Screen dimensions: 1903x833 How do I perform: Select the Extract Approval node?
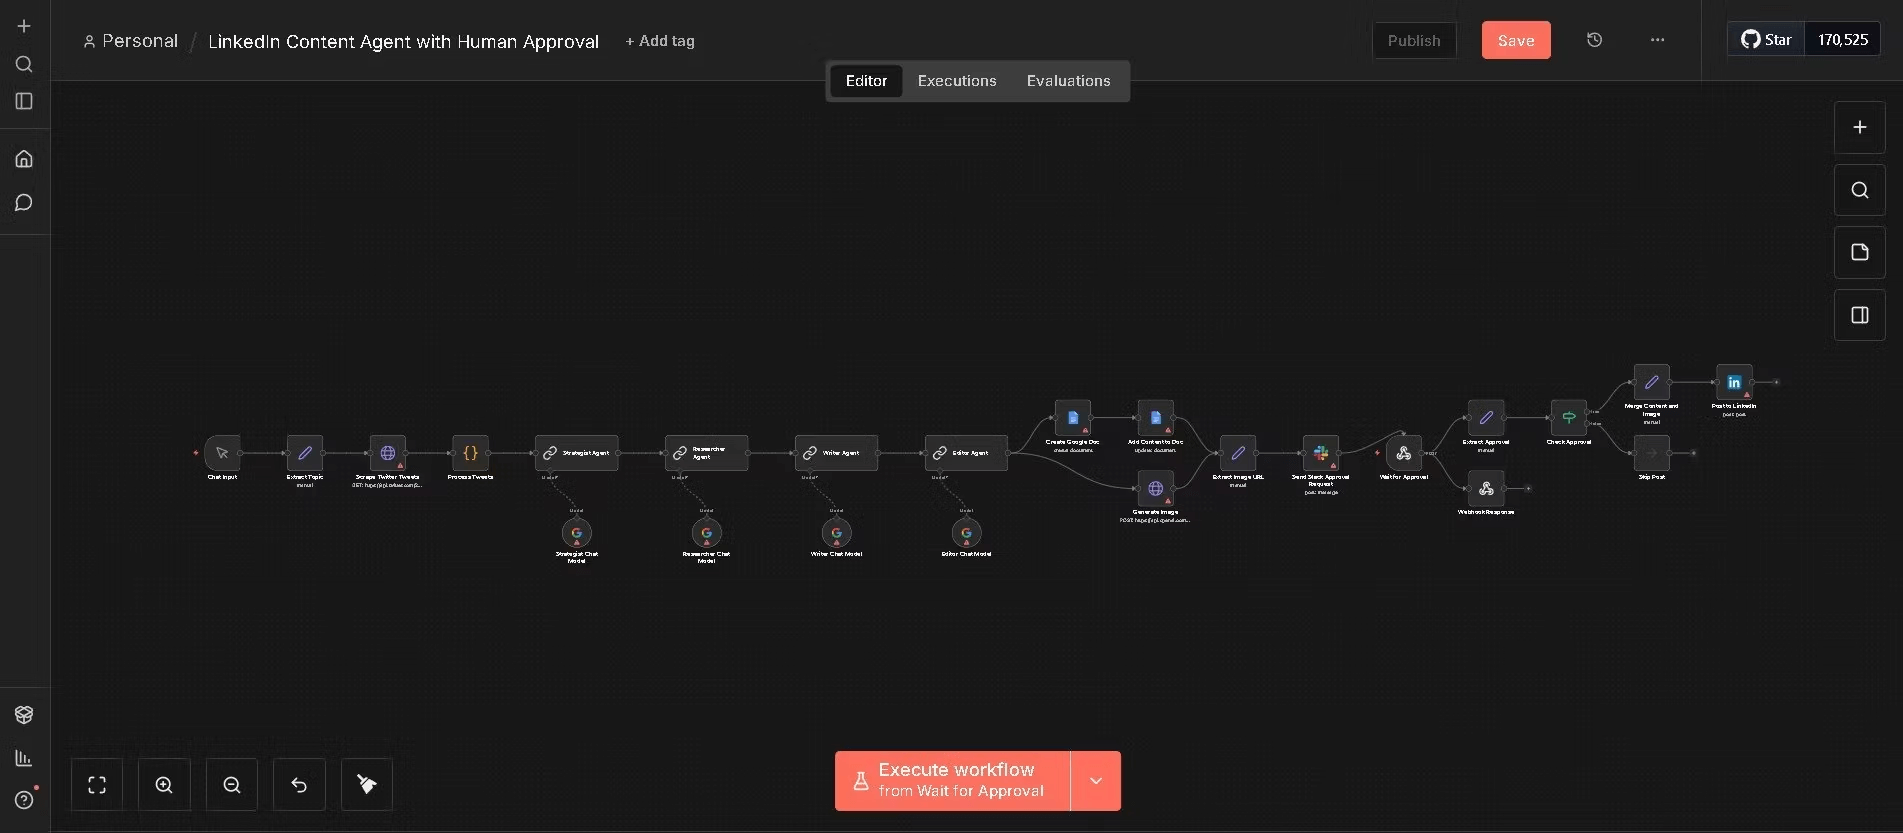pos(1486,417)
